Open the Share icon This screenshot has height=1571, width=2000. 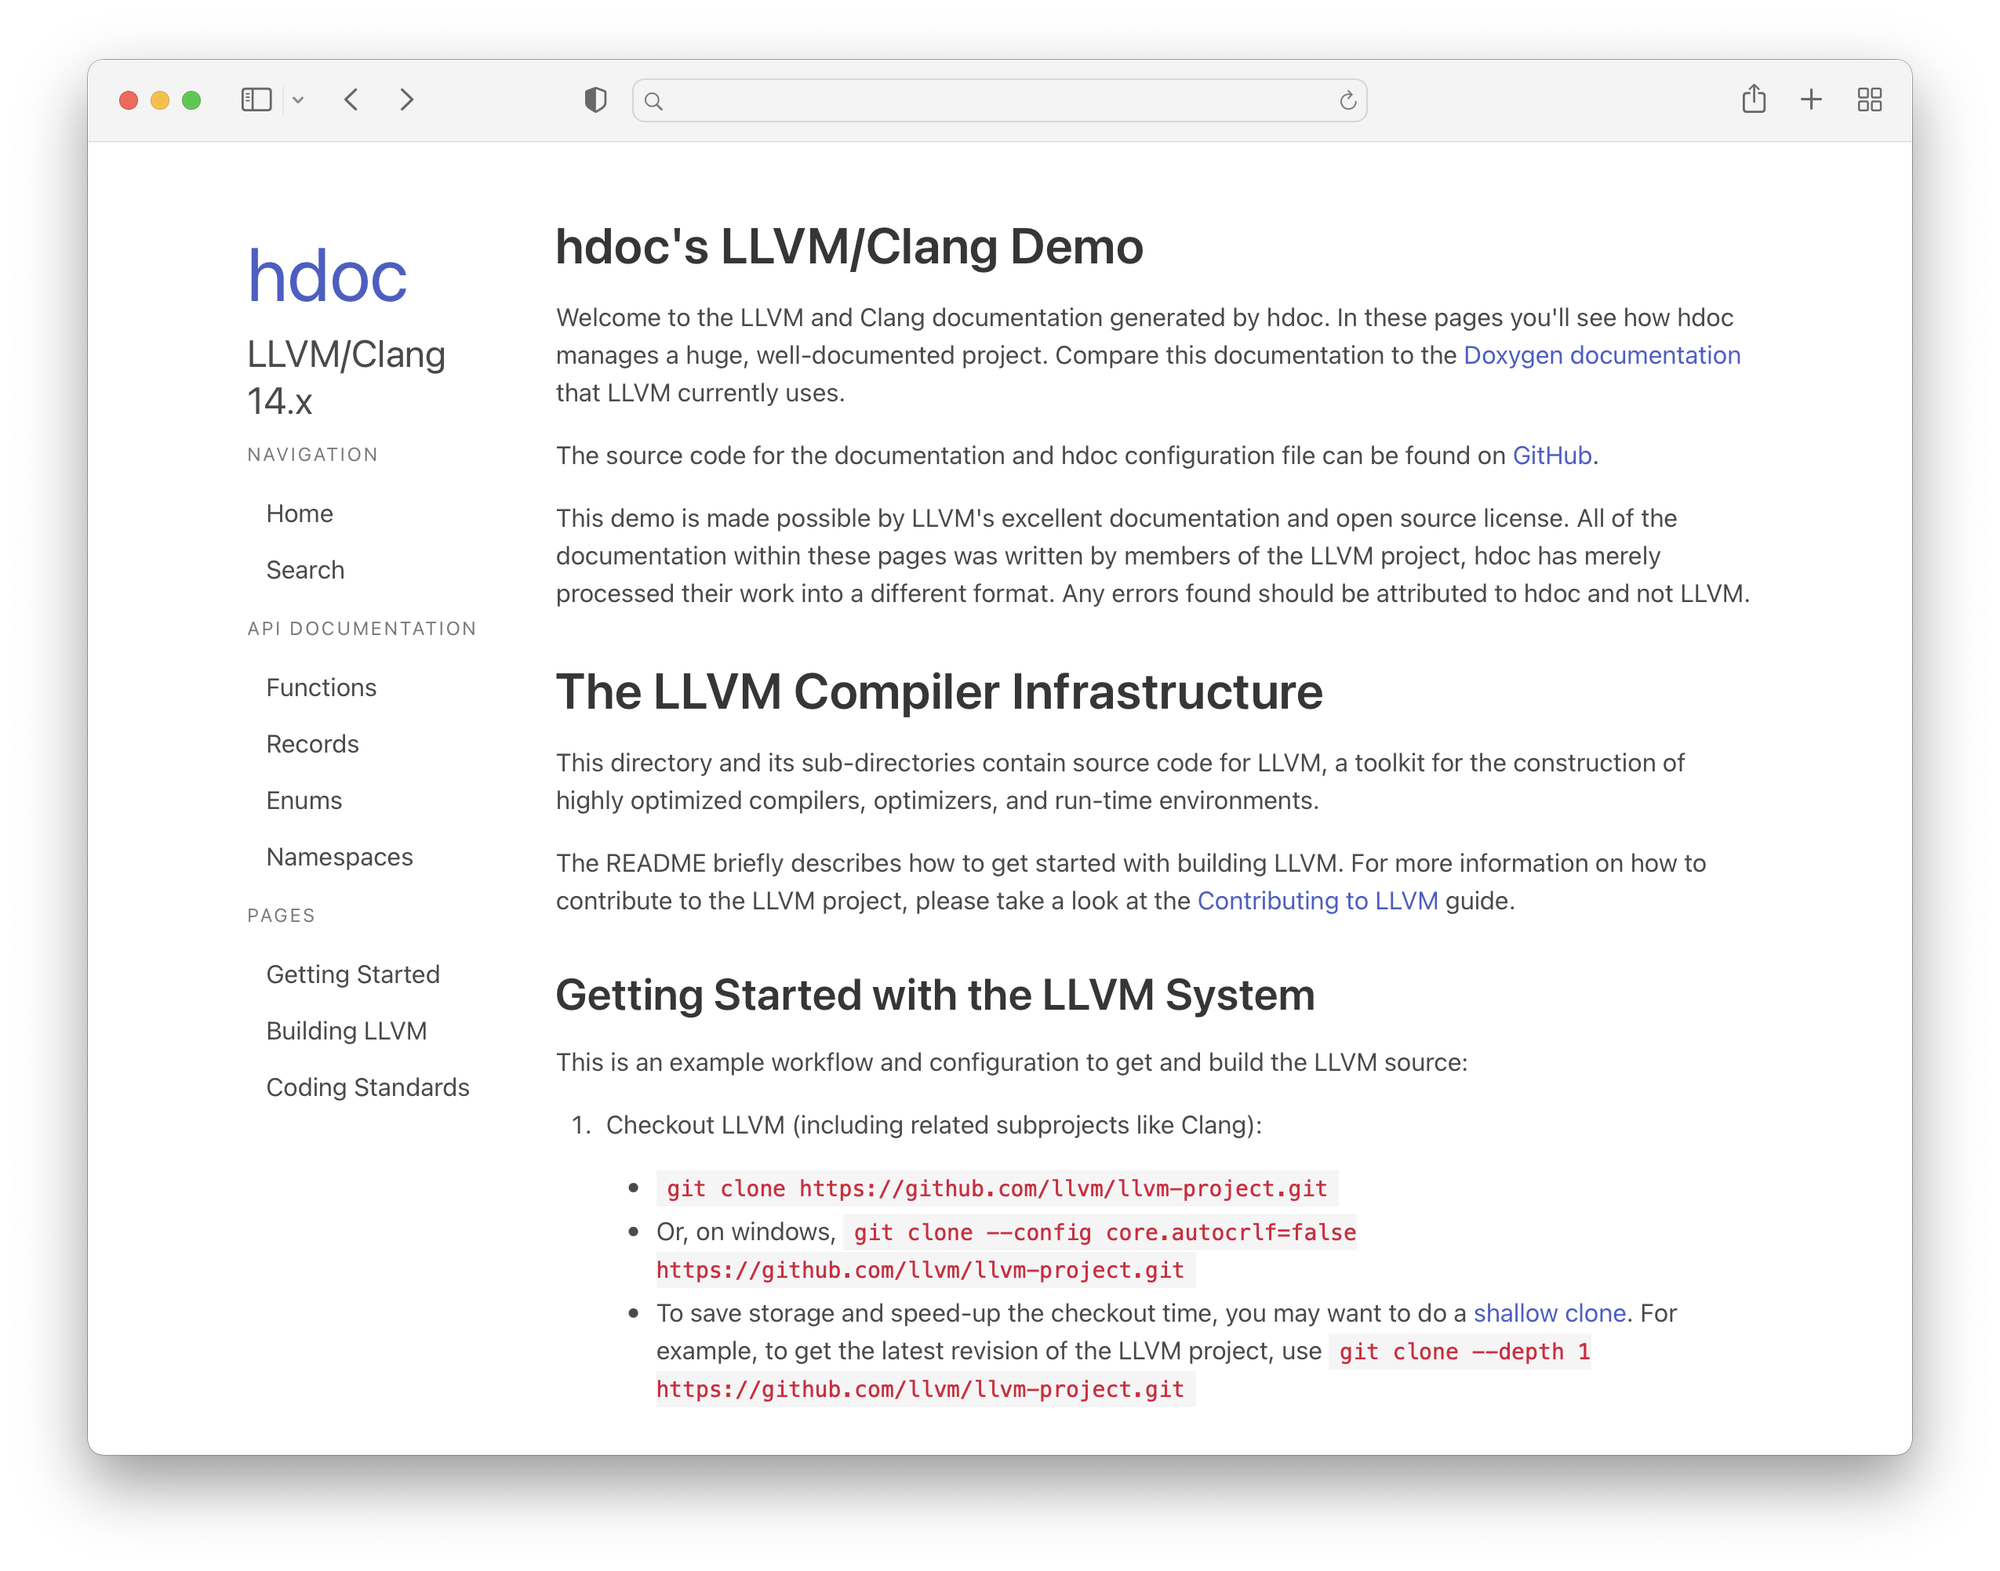coord(1754,99)
